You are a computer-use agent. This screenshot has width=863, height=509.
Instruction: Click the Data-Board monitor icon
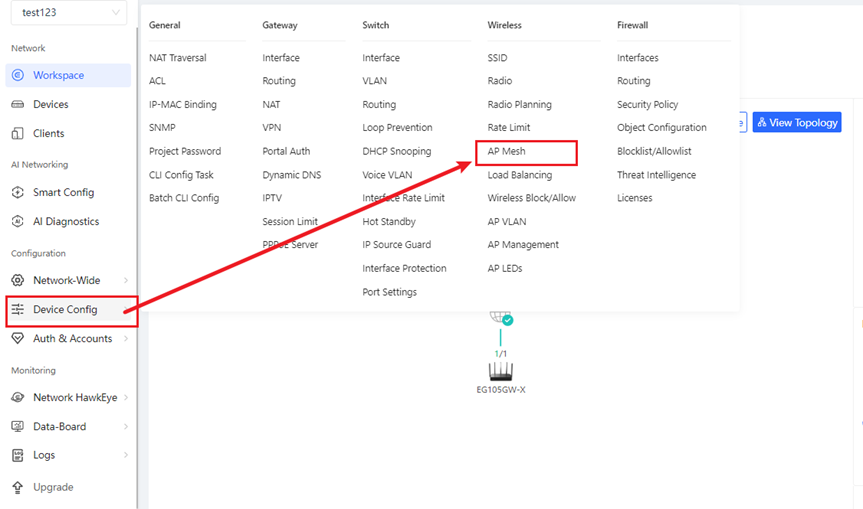click(x=18, y=426)
